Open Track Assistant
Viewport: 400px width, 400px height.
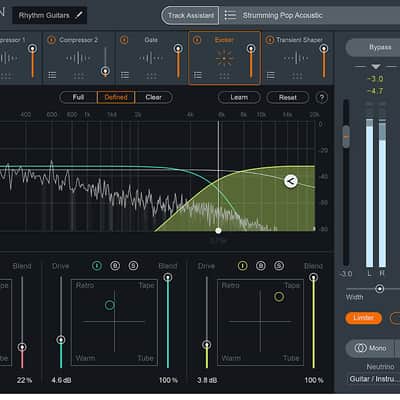point(190,15)
